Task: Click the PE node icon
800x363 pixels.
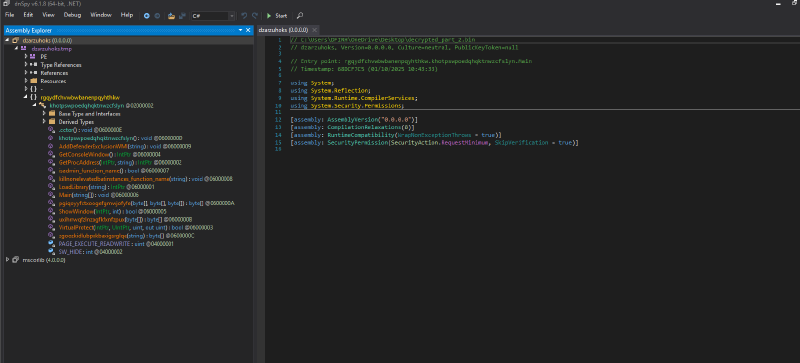Action: pyautogui.click(x=33, y=57)
